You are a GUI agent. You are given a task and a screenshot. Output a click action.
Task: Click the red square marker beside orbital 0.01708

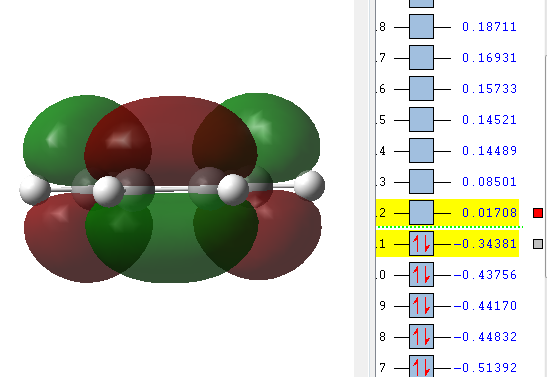538,213
